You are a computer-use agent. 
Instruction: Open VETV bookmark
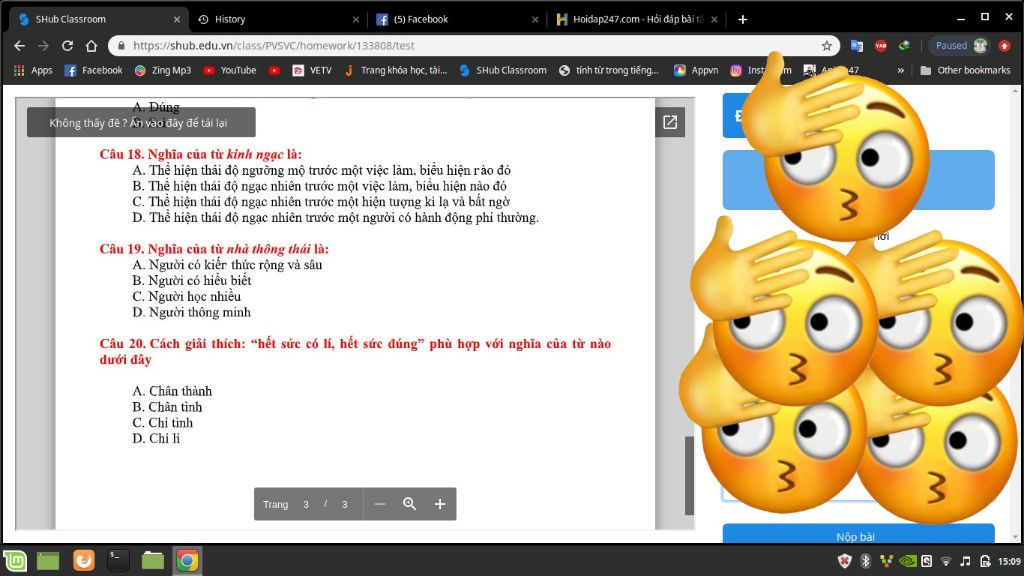pyautogui.click(x=312, y=71)
